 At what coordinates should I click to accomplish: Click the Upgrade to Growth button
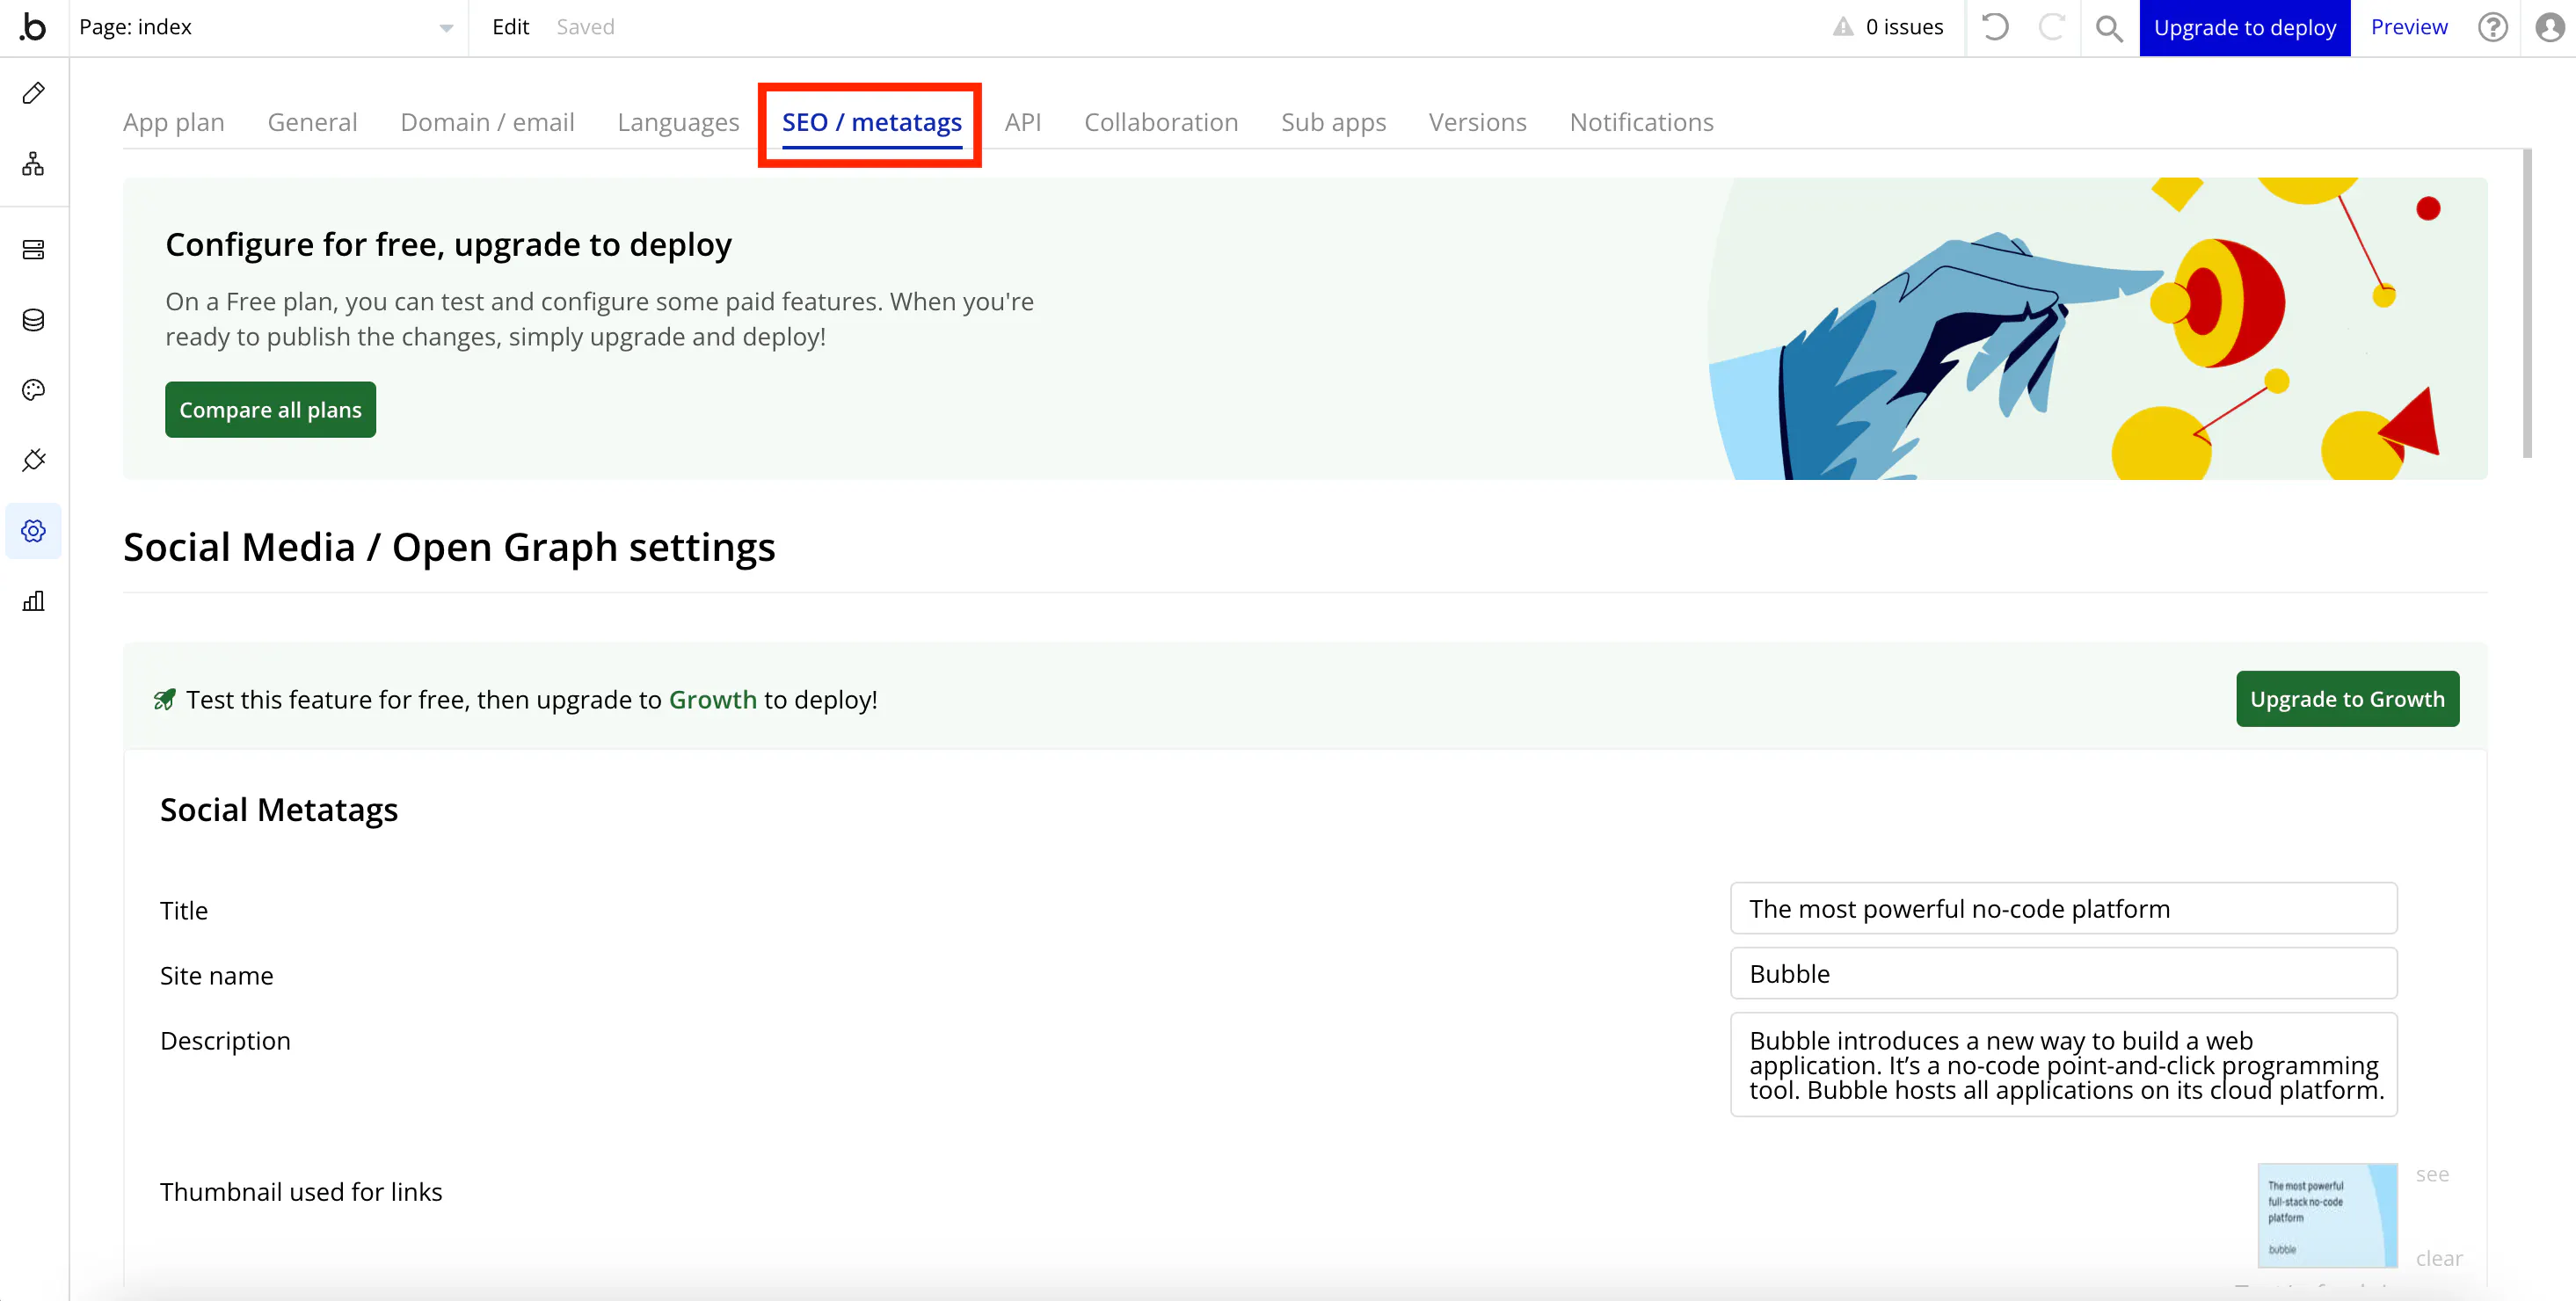(2347, 699)
